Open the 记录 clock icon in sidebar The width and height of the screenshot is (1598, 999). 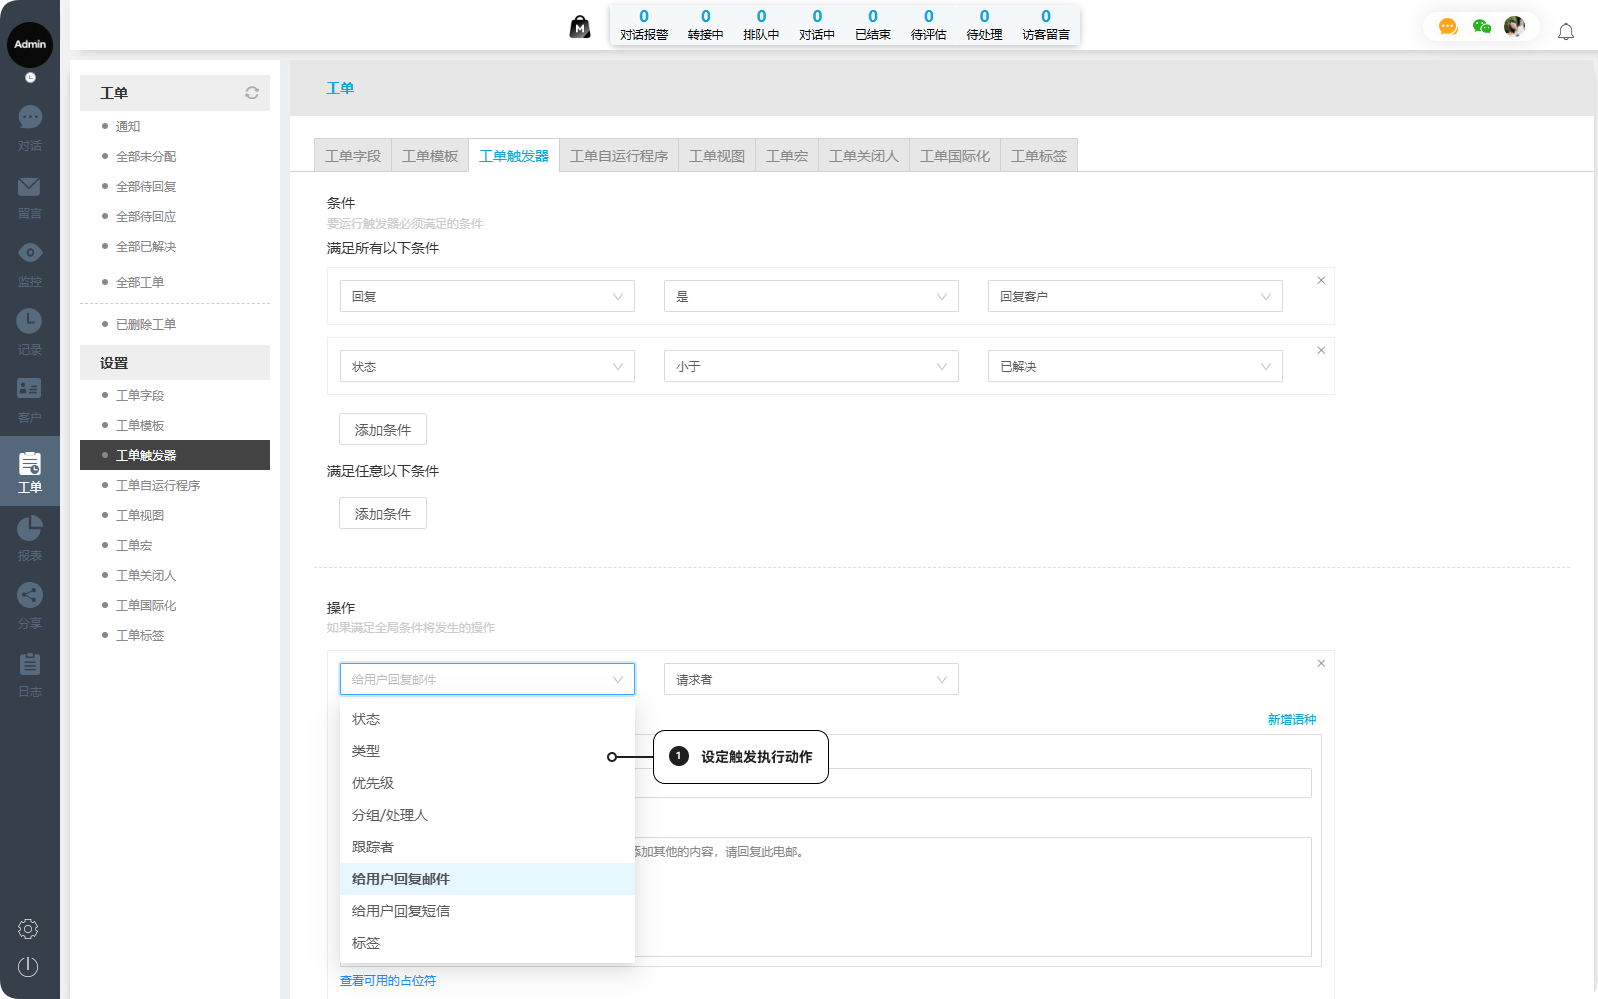[30, 322]
